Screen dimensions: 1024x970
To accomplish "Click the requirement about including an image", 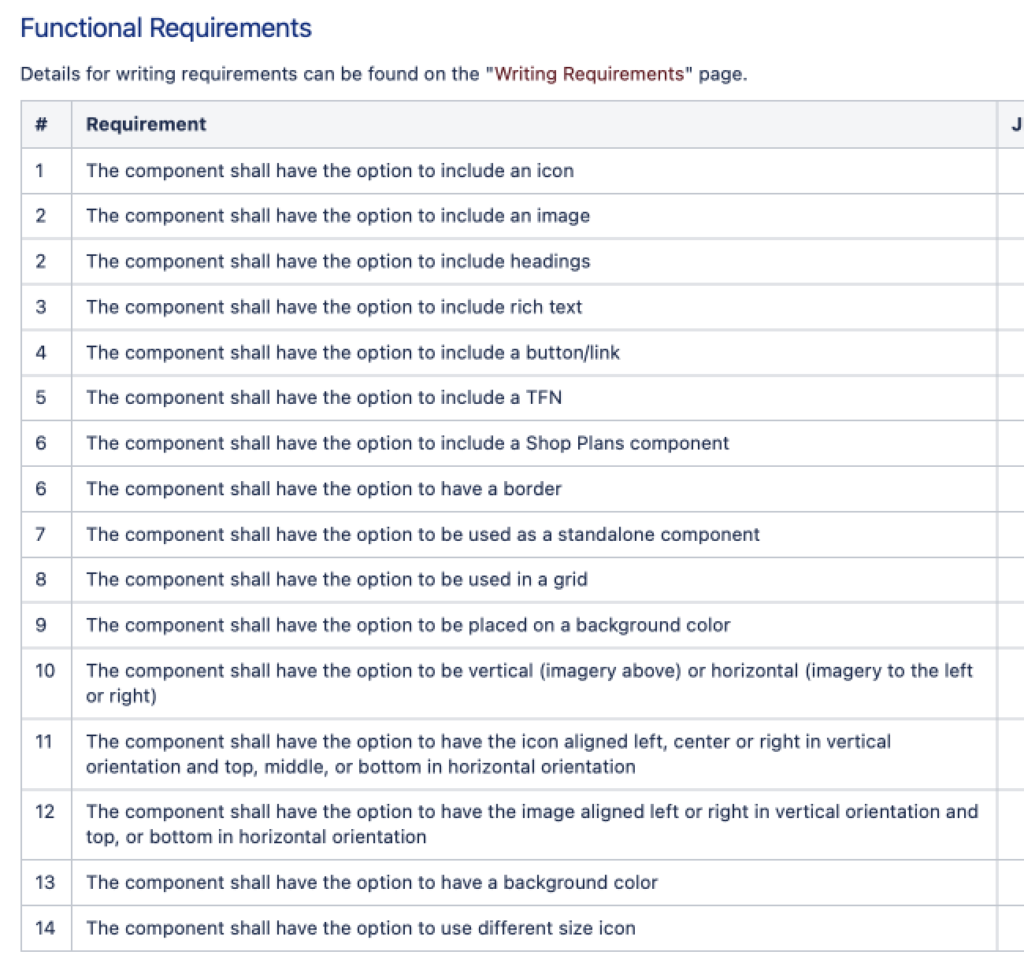I will [x=338, y=216].
